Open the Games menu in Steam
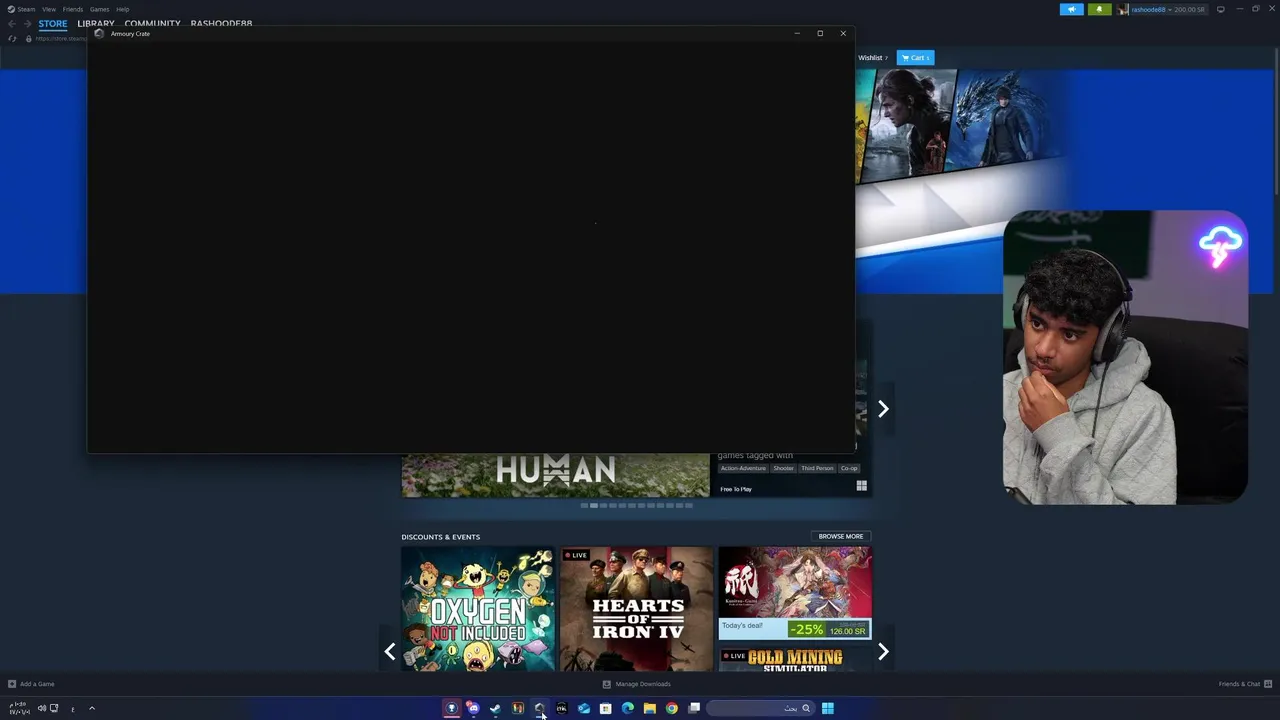Image resolution: width=1280 pixels, height=720 pixels. (99, 9)
